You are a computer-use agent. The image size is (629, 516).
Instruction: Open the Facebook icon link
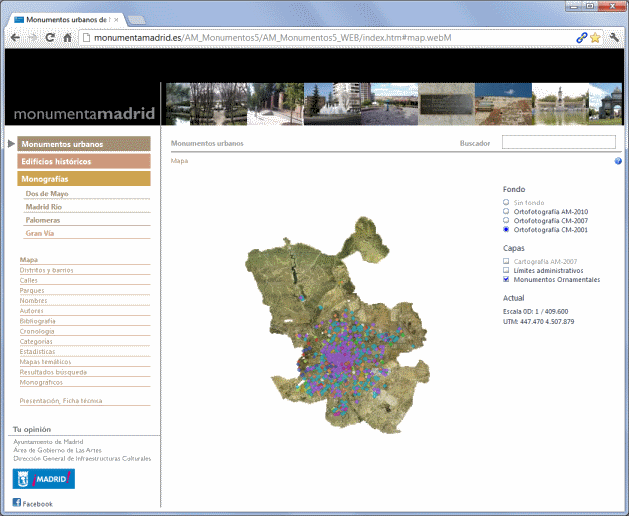click(16, 502)
